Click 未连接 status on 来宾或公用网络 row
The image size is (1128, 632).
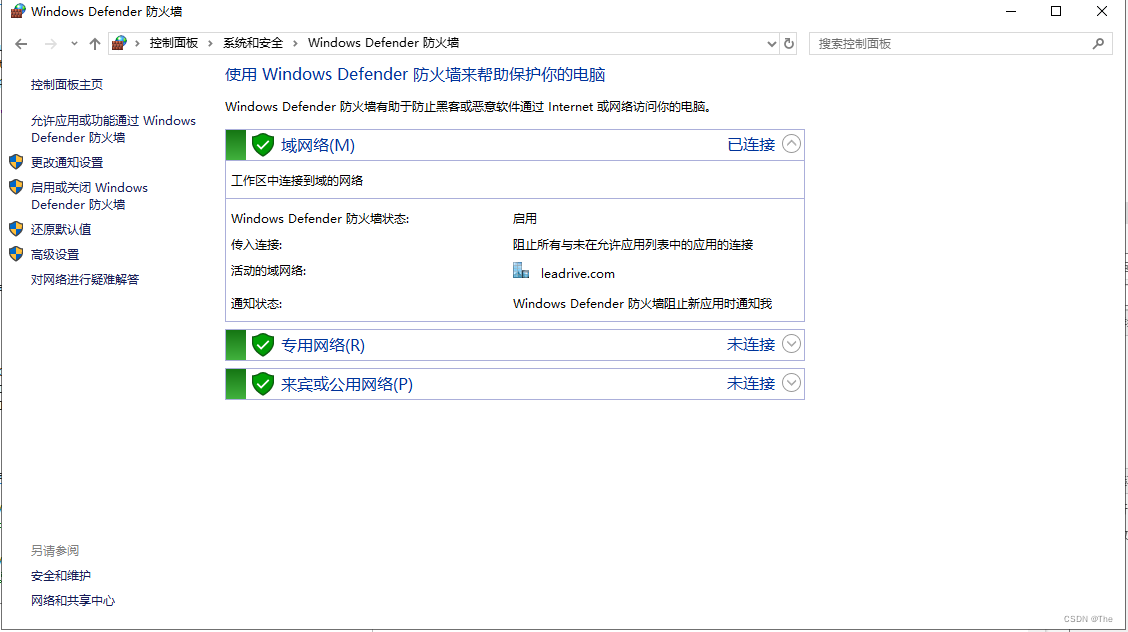[x=751, y=383]
